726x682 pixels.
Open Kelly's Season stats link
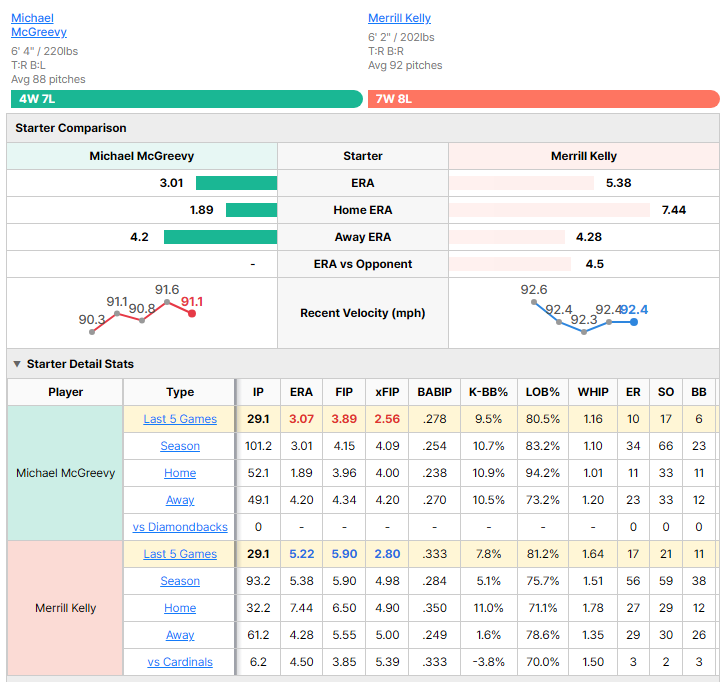[180, 581]
